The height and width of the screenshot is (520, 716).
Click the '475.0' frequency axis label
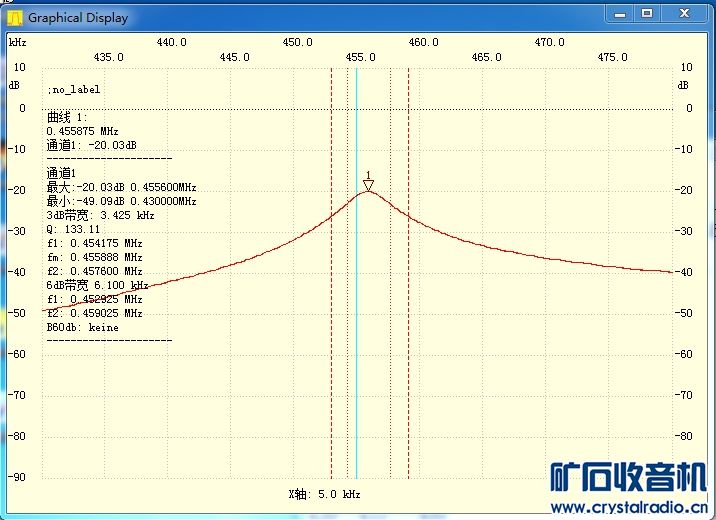(x=612, y=57)
